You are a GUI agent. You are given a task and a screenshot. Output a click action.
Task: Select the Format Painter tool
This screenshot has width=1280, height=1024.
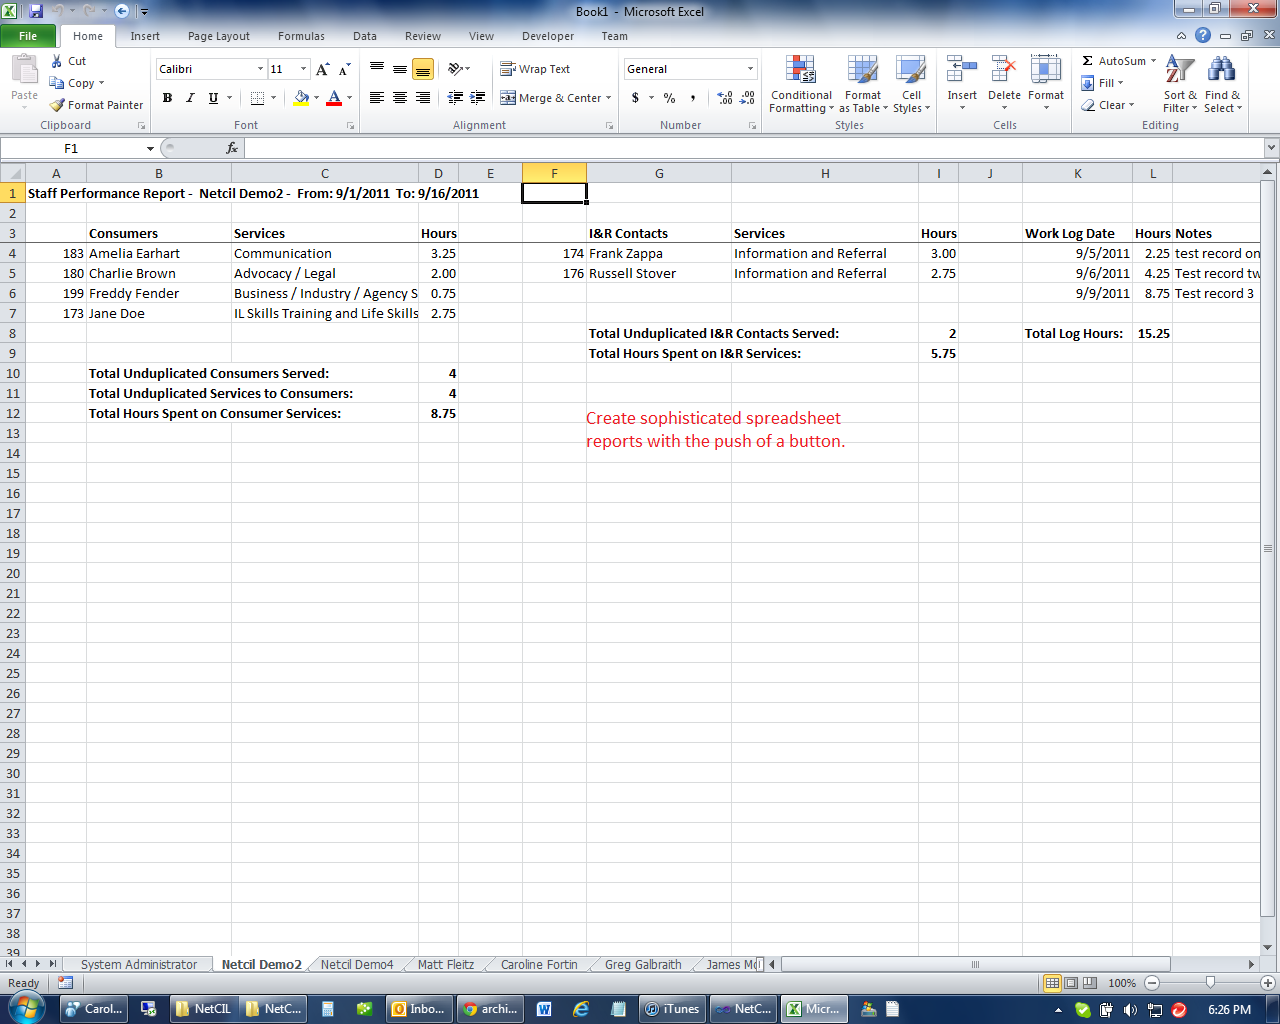coord(95,104)
